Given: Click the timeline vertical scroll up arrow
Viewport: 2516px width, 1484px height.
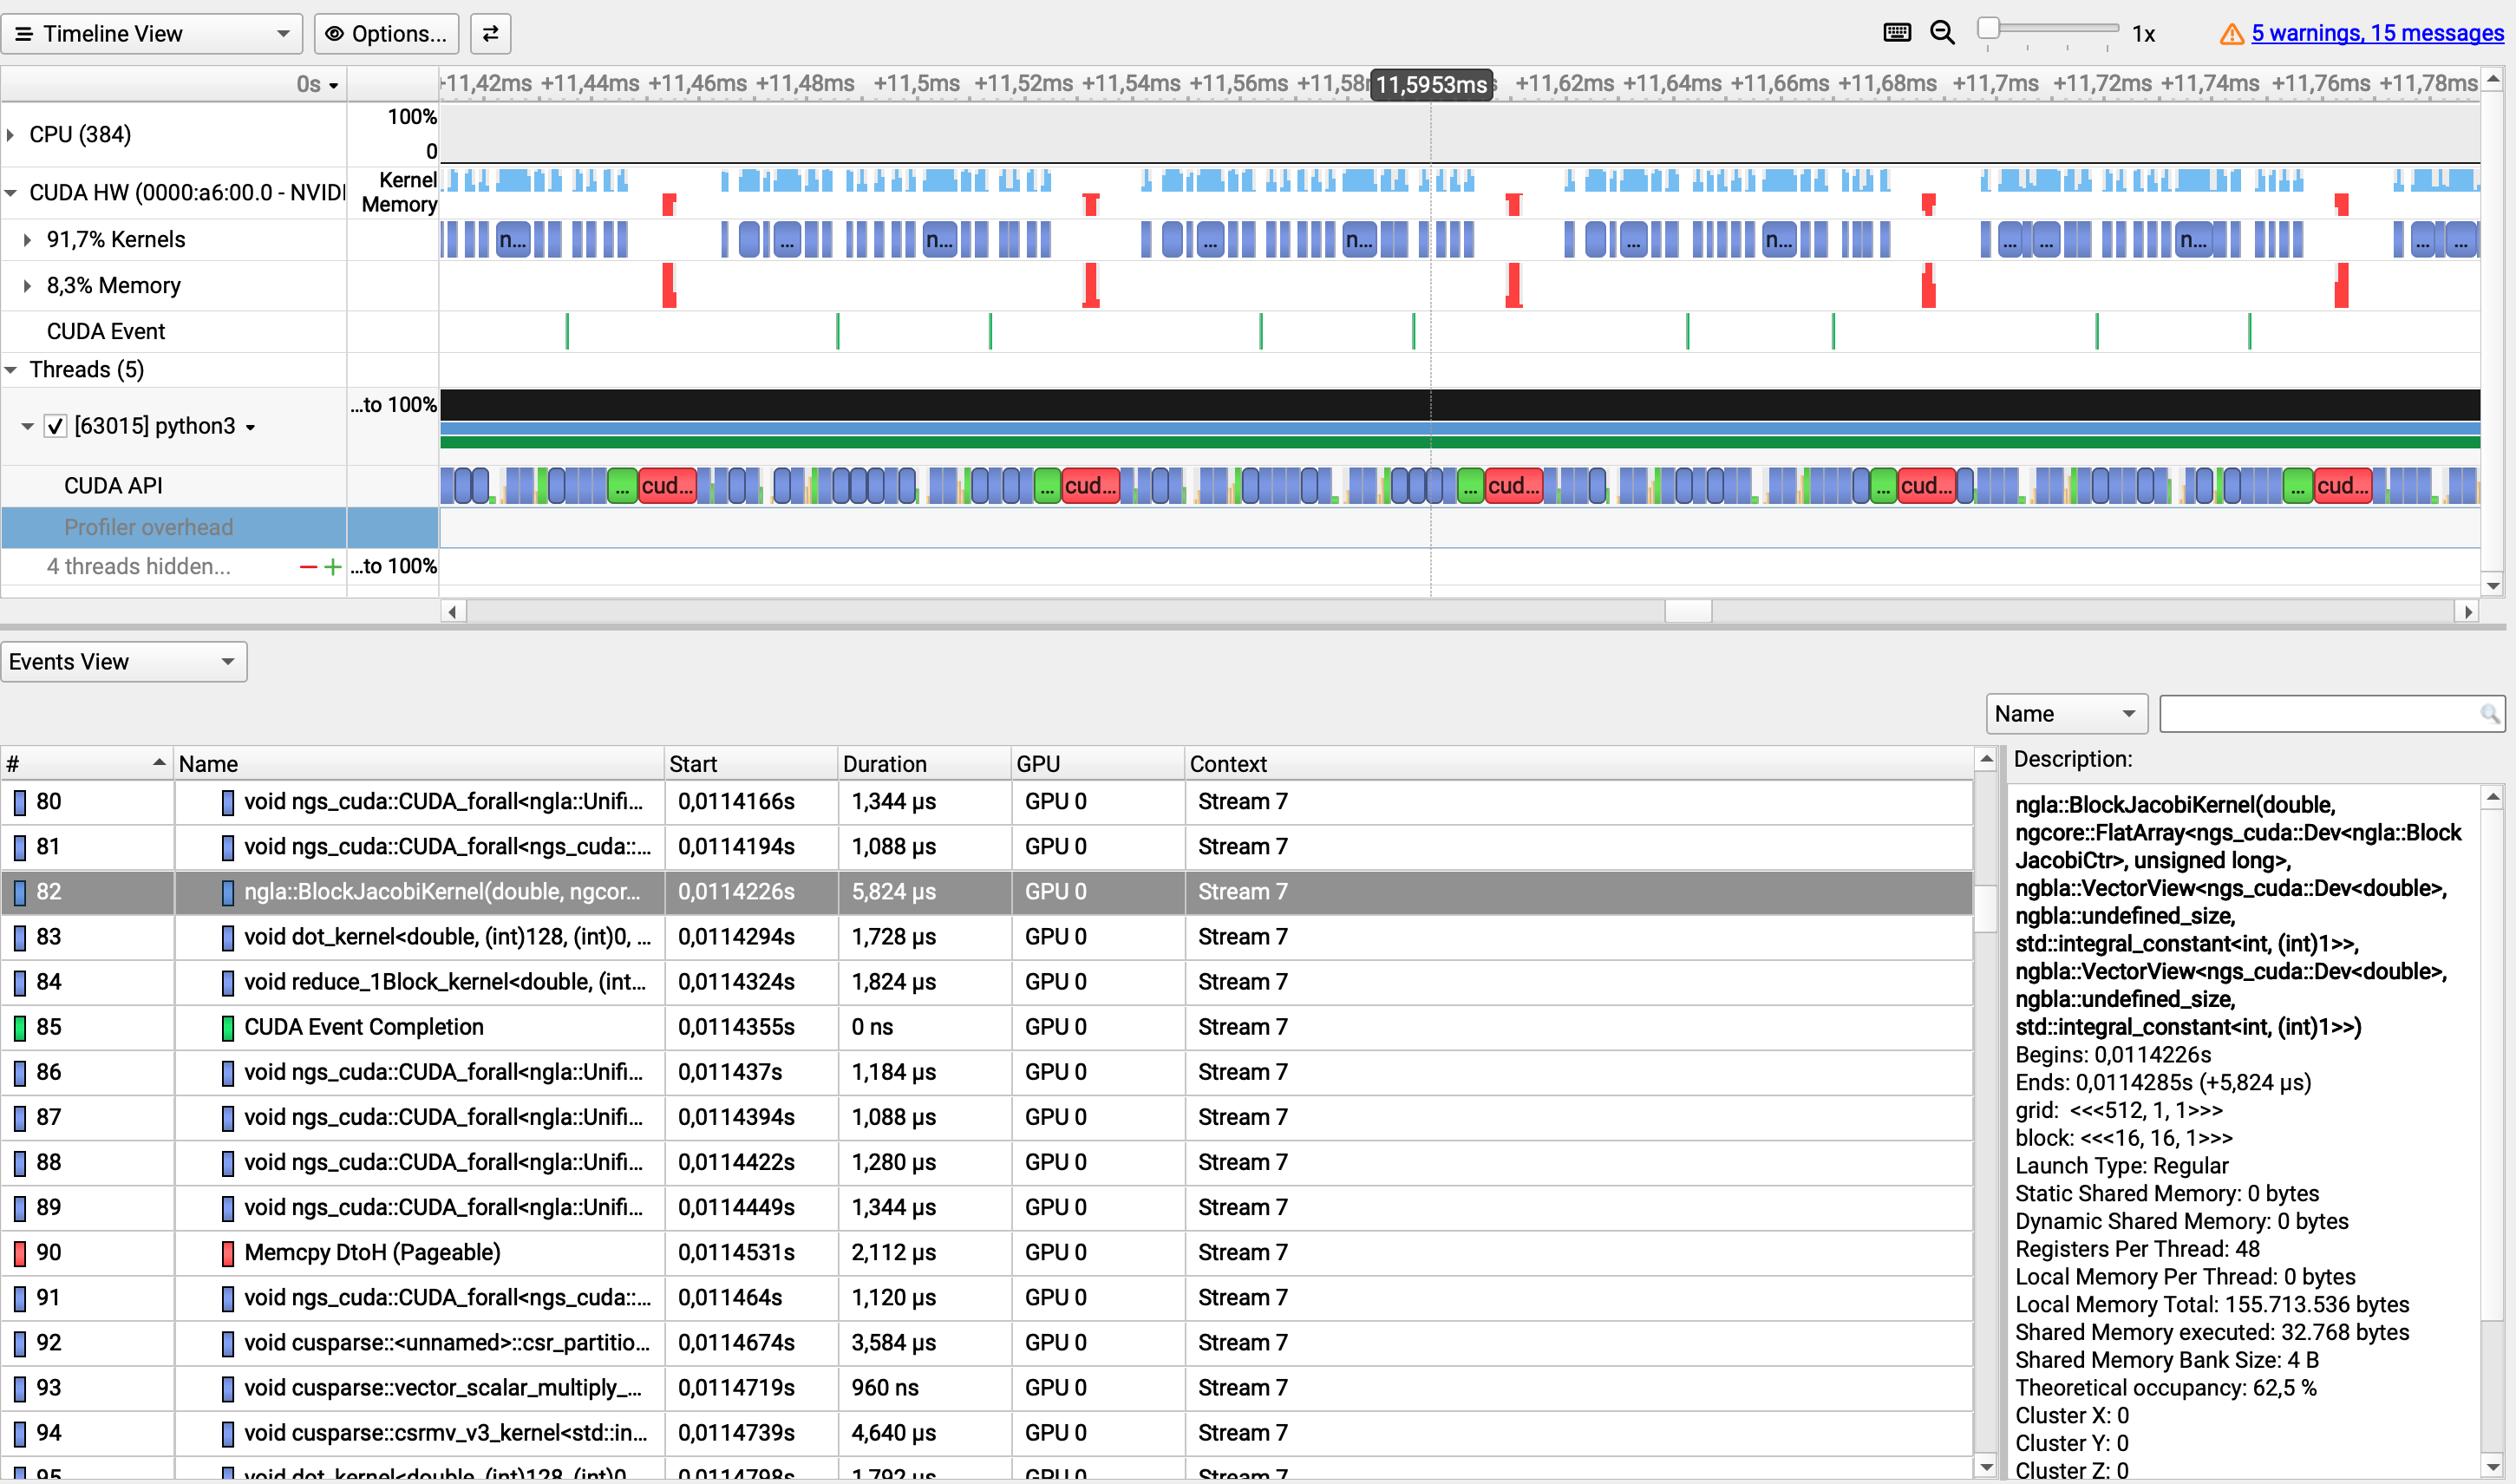Looking at the screenshot, I should tap(2493, 78).
